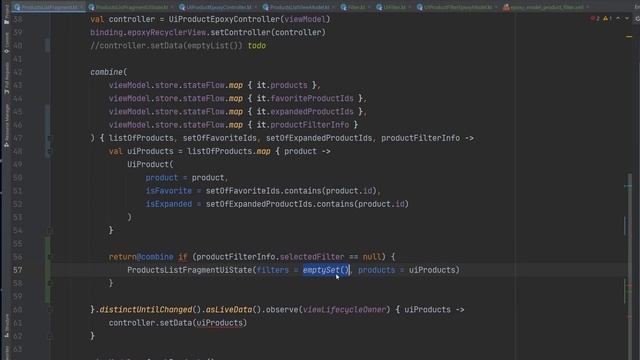
Task: Toggle fold marker at line 62
Action: (x=49, y=336)
